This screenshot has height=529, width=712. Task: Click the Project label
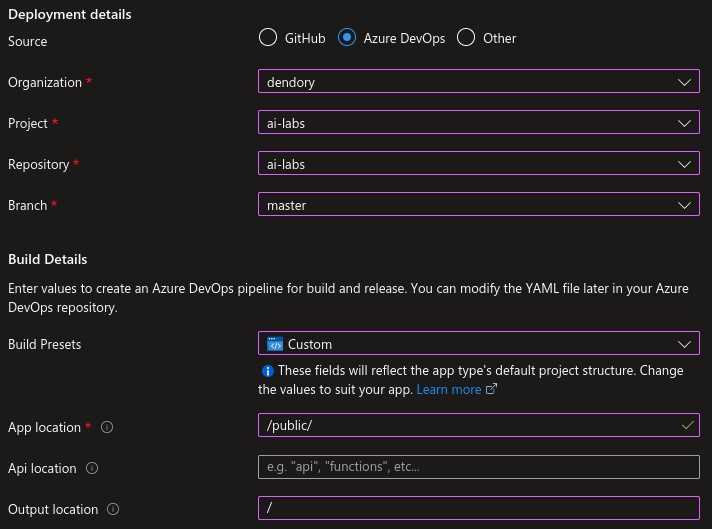pos(28,124)
